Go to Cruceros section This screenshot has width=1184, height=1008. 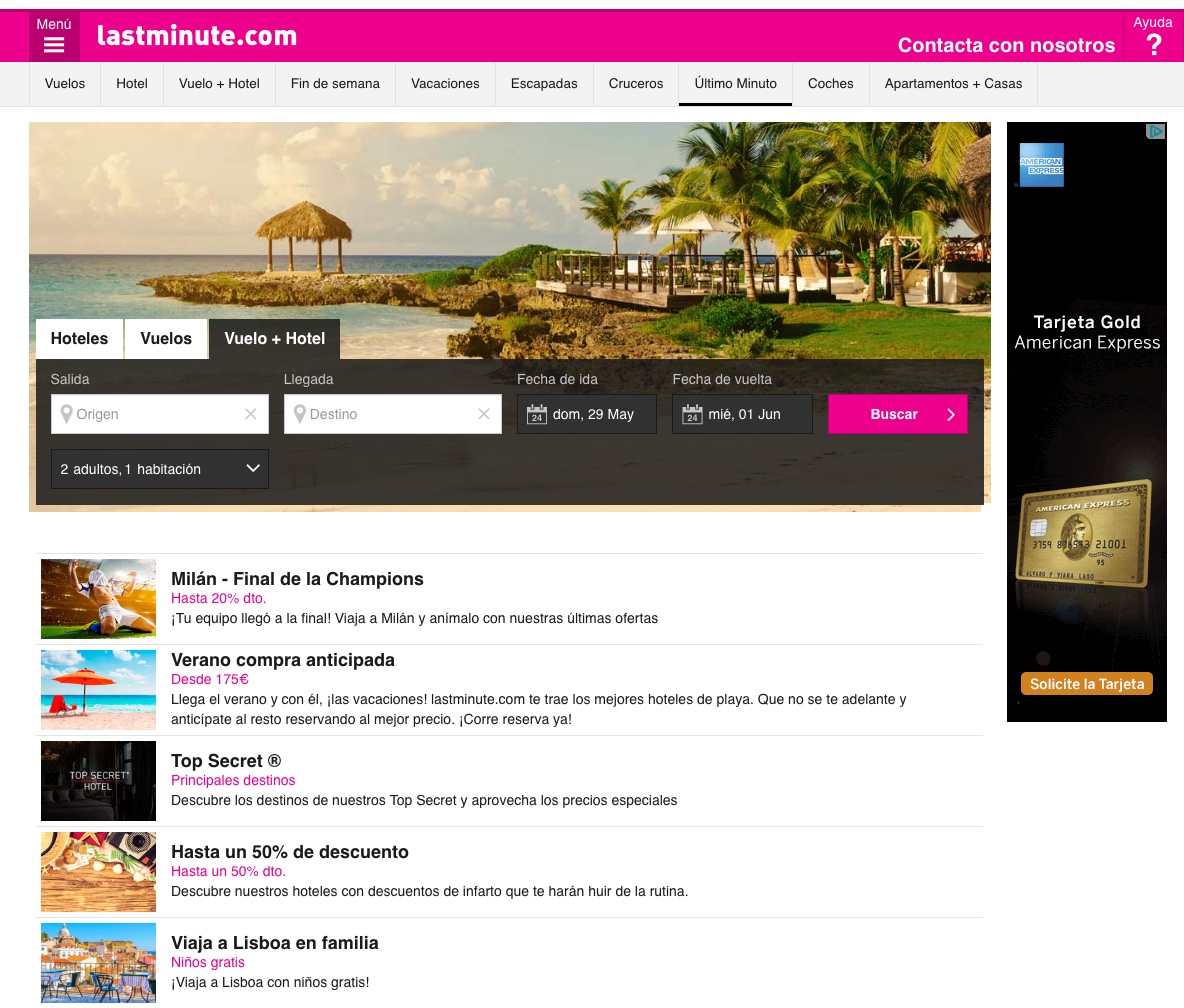click(x=636, y=84)
